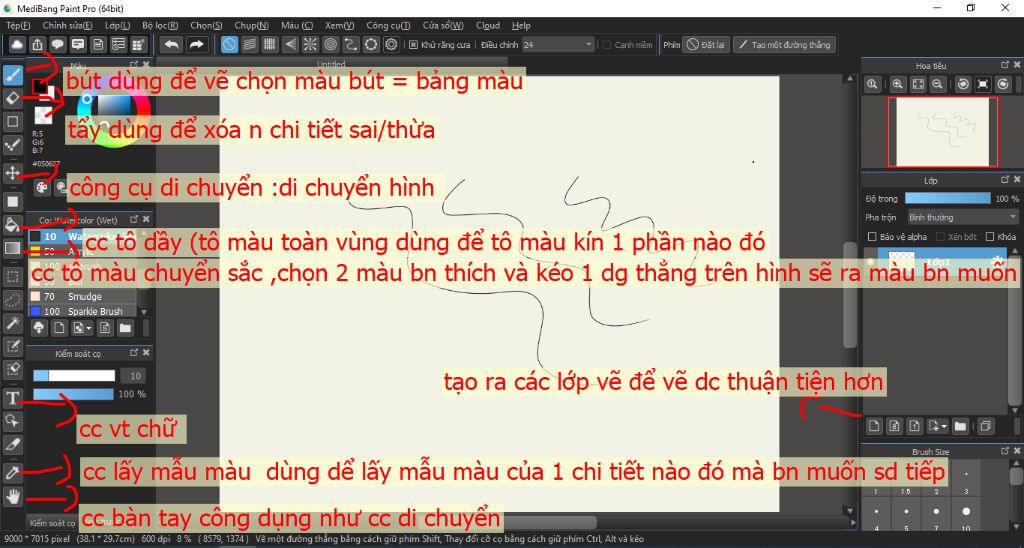The width and height of the screenshot is (1024, 548).
Task: Adjust the brush size slider
Action: tap(74, 376)
